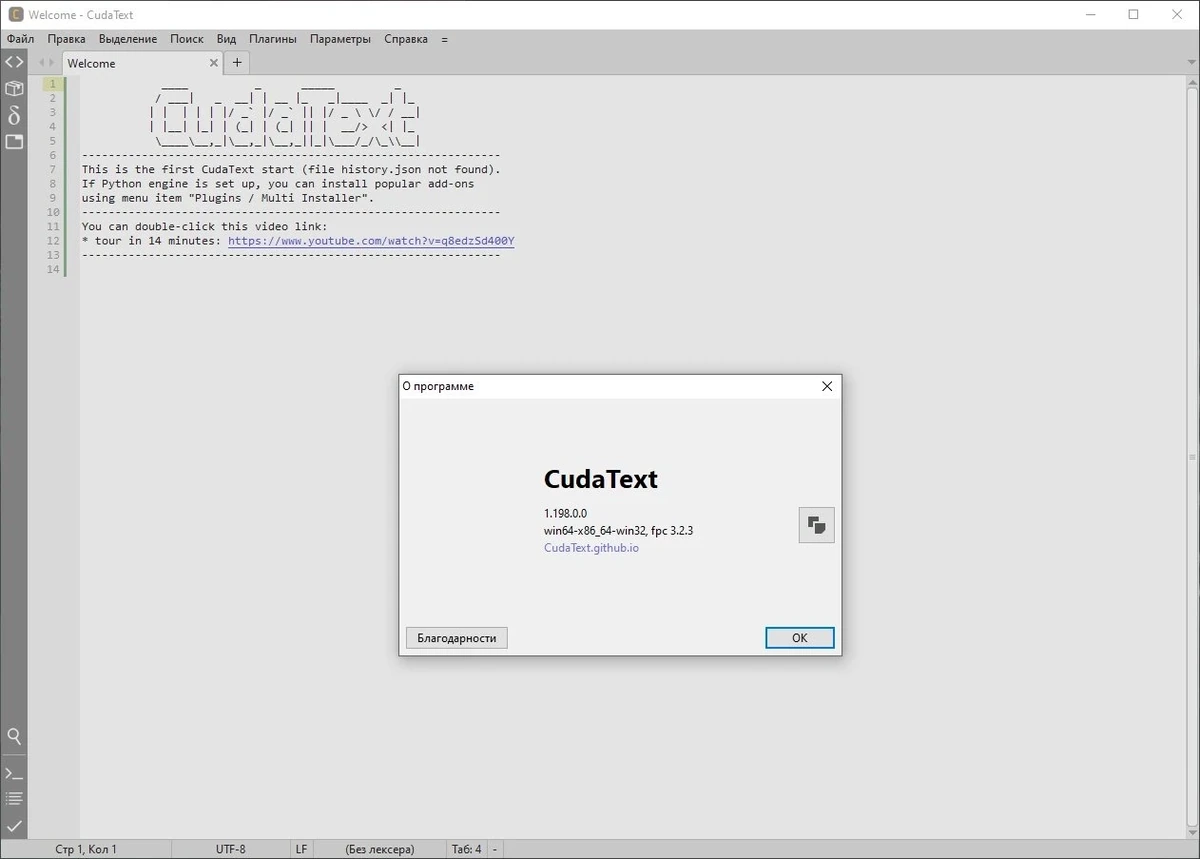This screenshot has width=1200, height=859.
Task: Open the Output lines icon in sidebar
Action: tap(14, 799)
